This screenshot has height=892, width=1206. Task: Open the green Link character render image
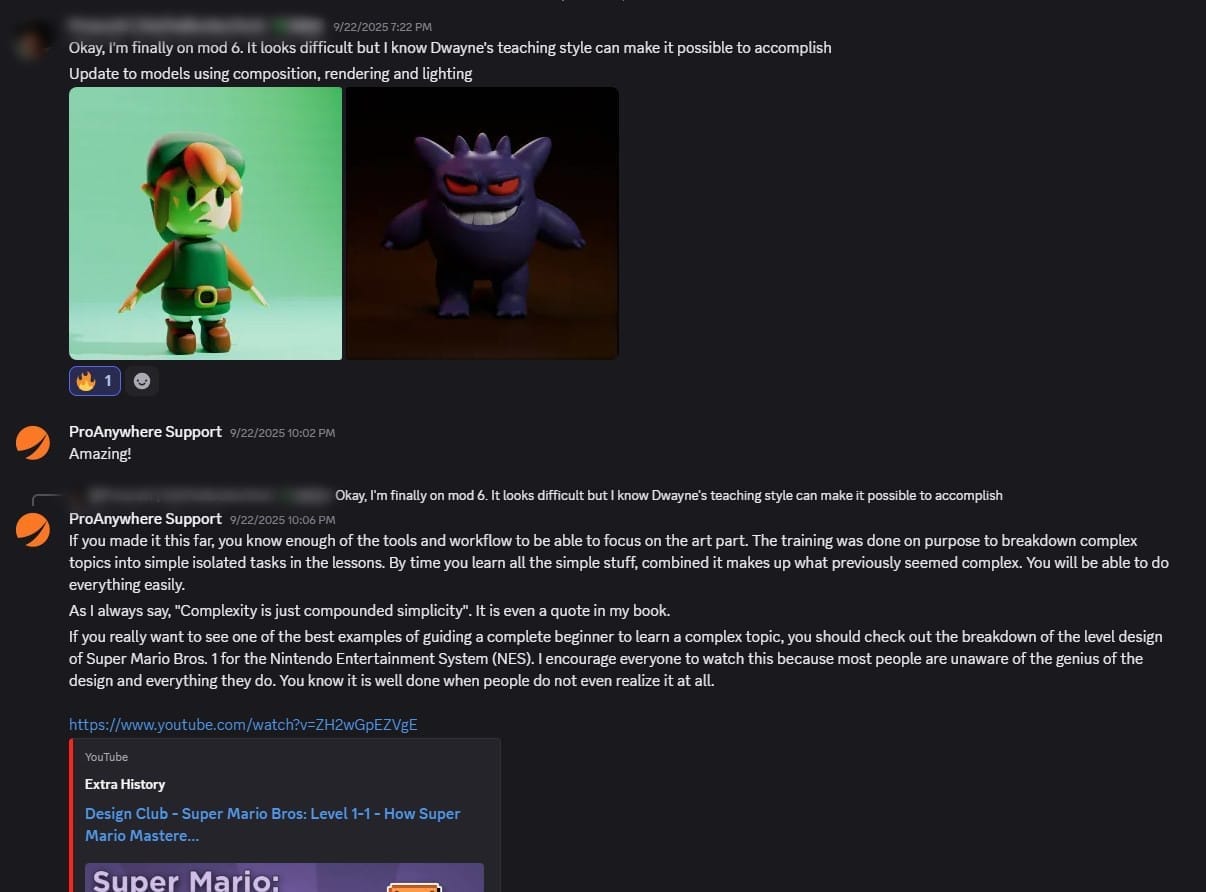click(205, 223)
